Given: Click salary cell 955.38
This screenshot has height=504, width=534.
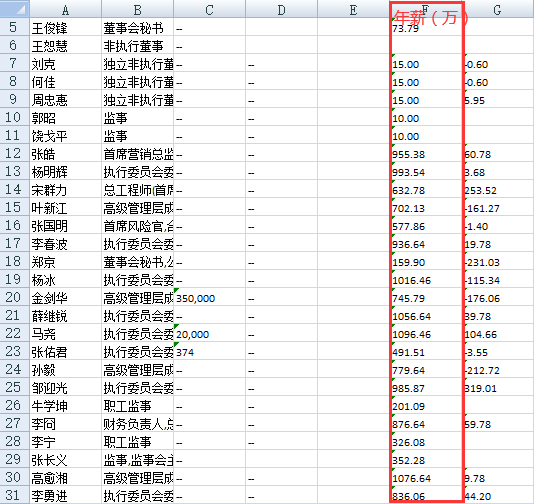Looking at the screenshot, I should coord(426,153).
